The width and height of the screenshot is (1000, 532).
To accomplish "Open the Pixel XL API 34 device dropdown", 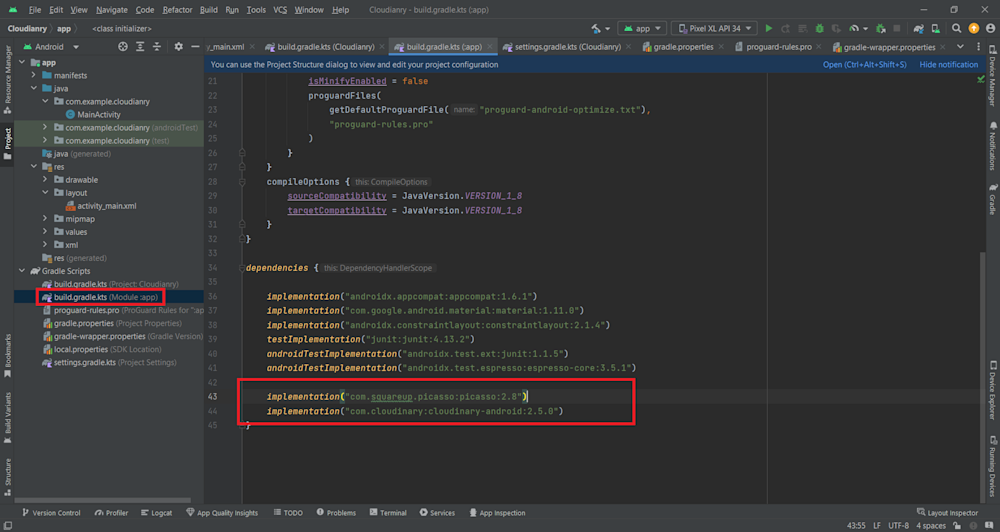I will tap(714, 29).
